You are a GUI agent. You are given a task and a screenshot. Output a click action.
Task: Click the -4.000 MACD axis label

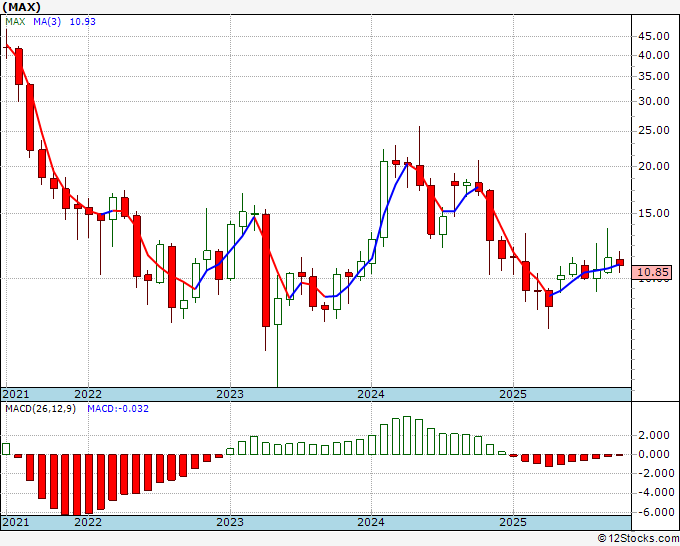[x=656, y=493]
